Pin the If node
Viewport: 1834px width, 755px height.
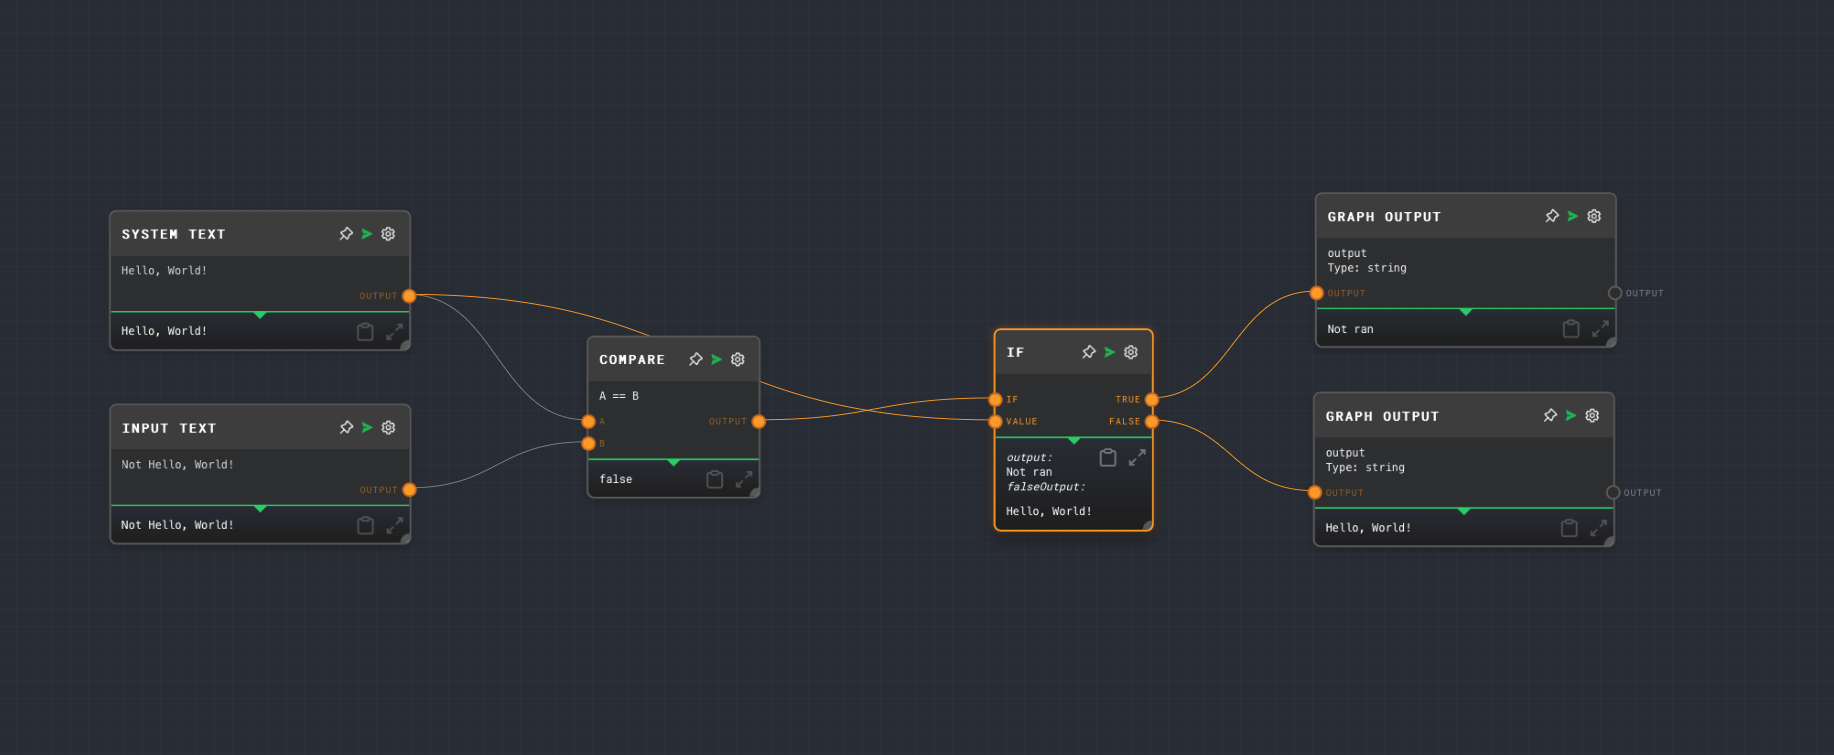pyautogui.click(x=1089, y=352)
